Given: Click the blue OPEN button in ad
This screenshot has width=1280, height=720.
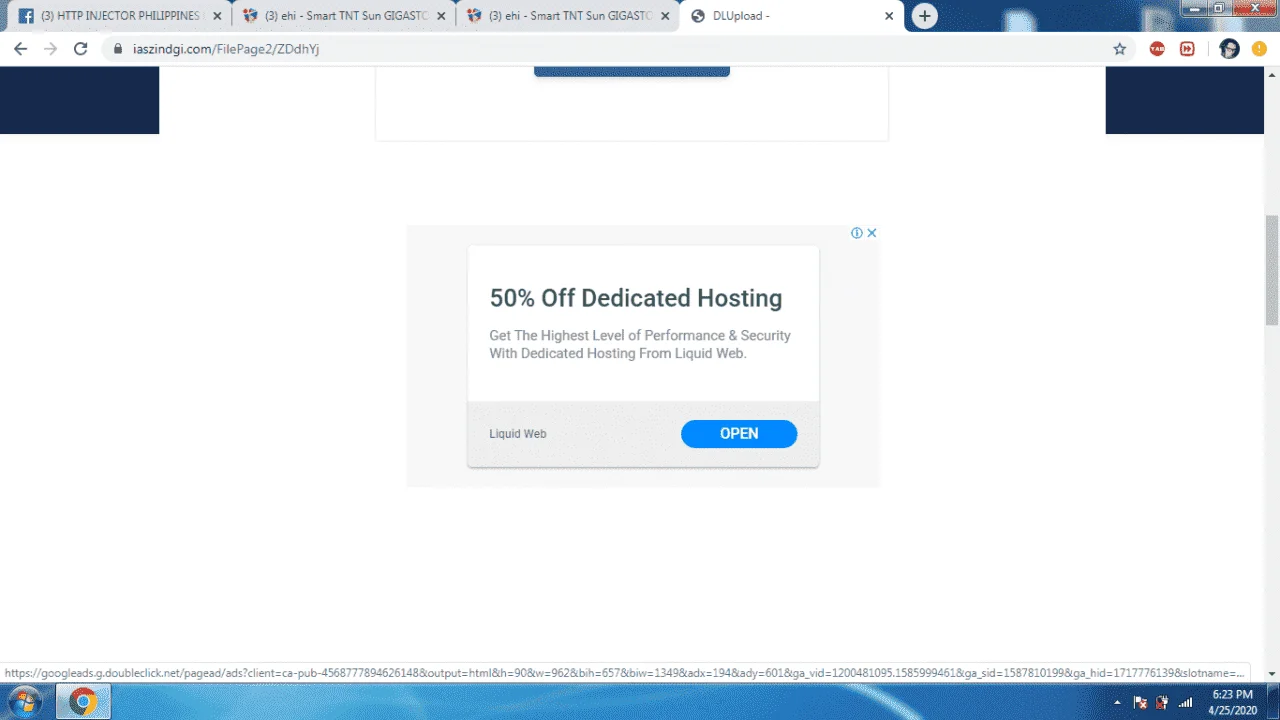Looking at the screenshot, I should tap(739, 433).
